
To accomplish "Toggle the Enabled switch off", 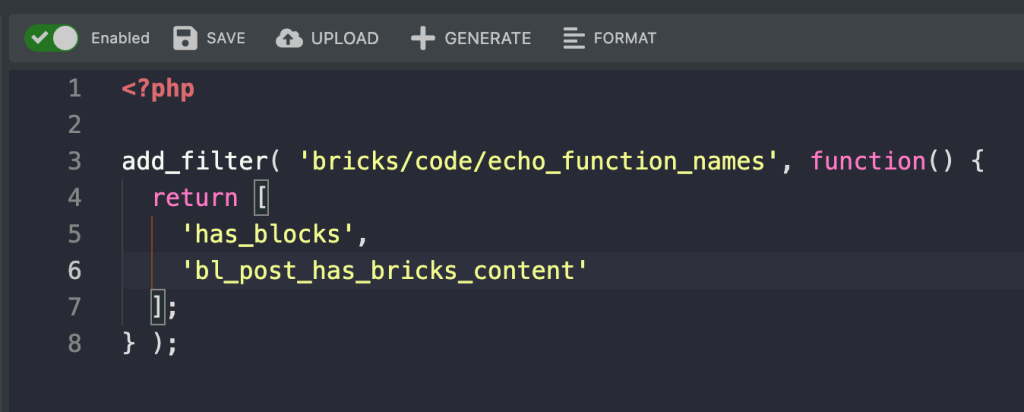I will (52, 38).
